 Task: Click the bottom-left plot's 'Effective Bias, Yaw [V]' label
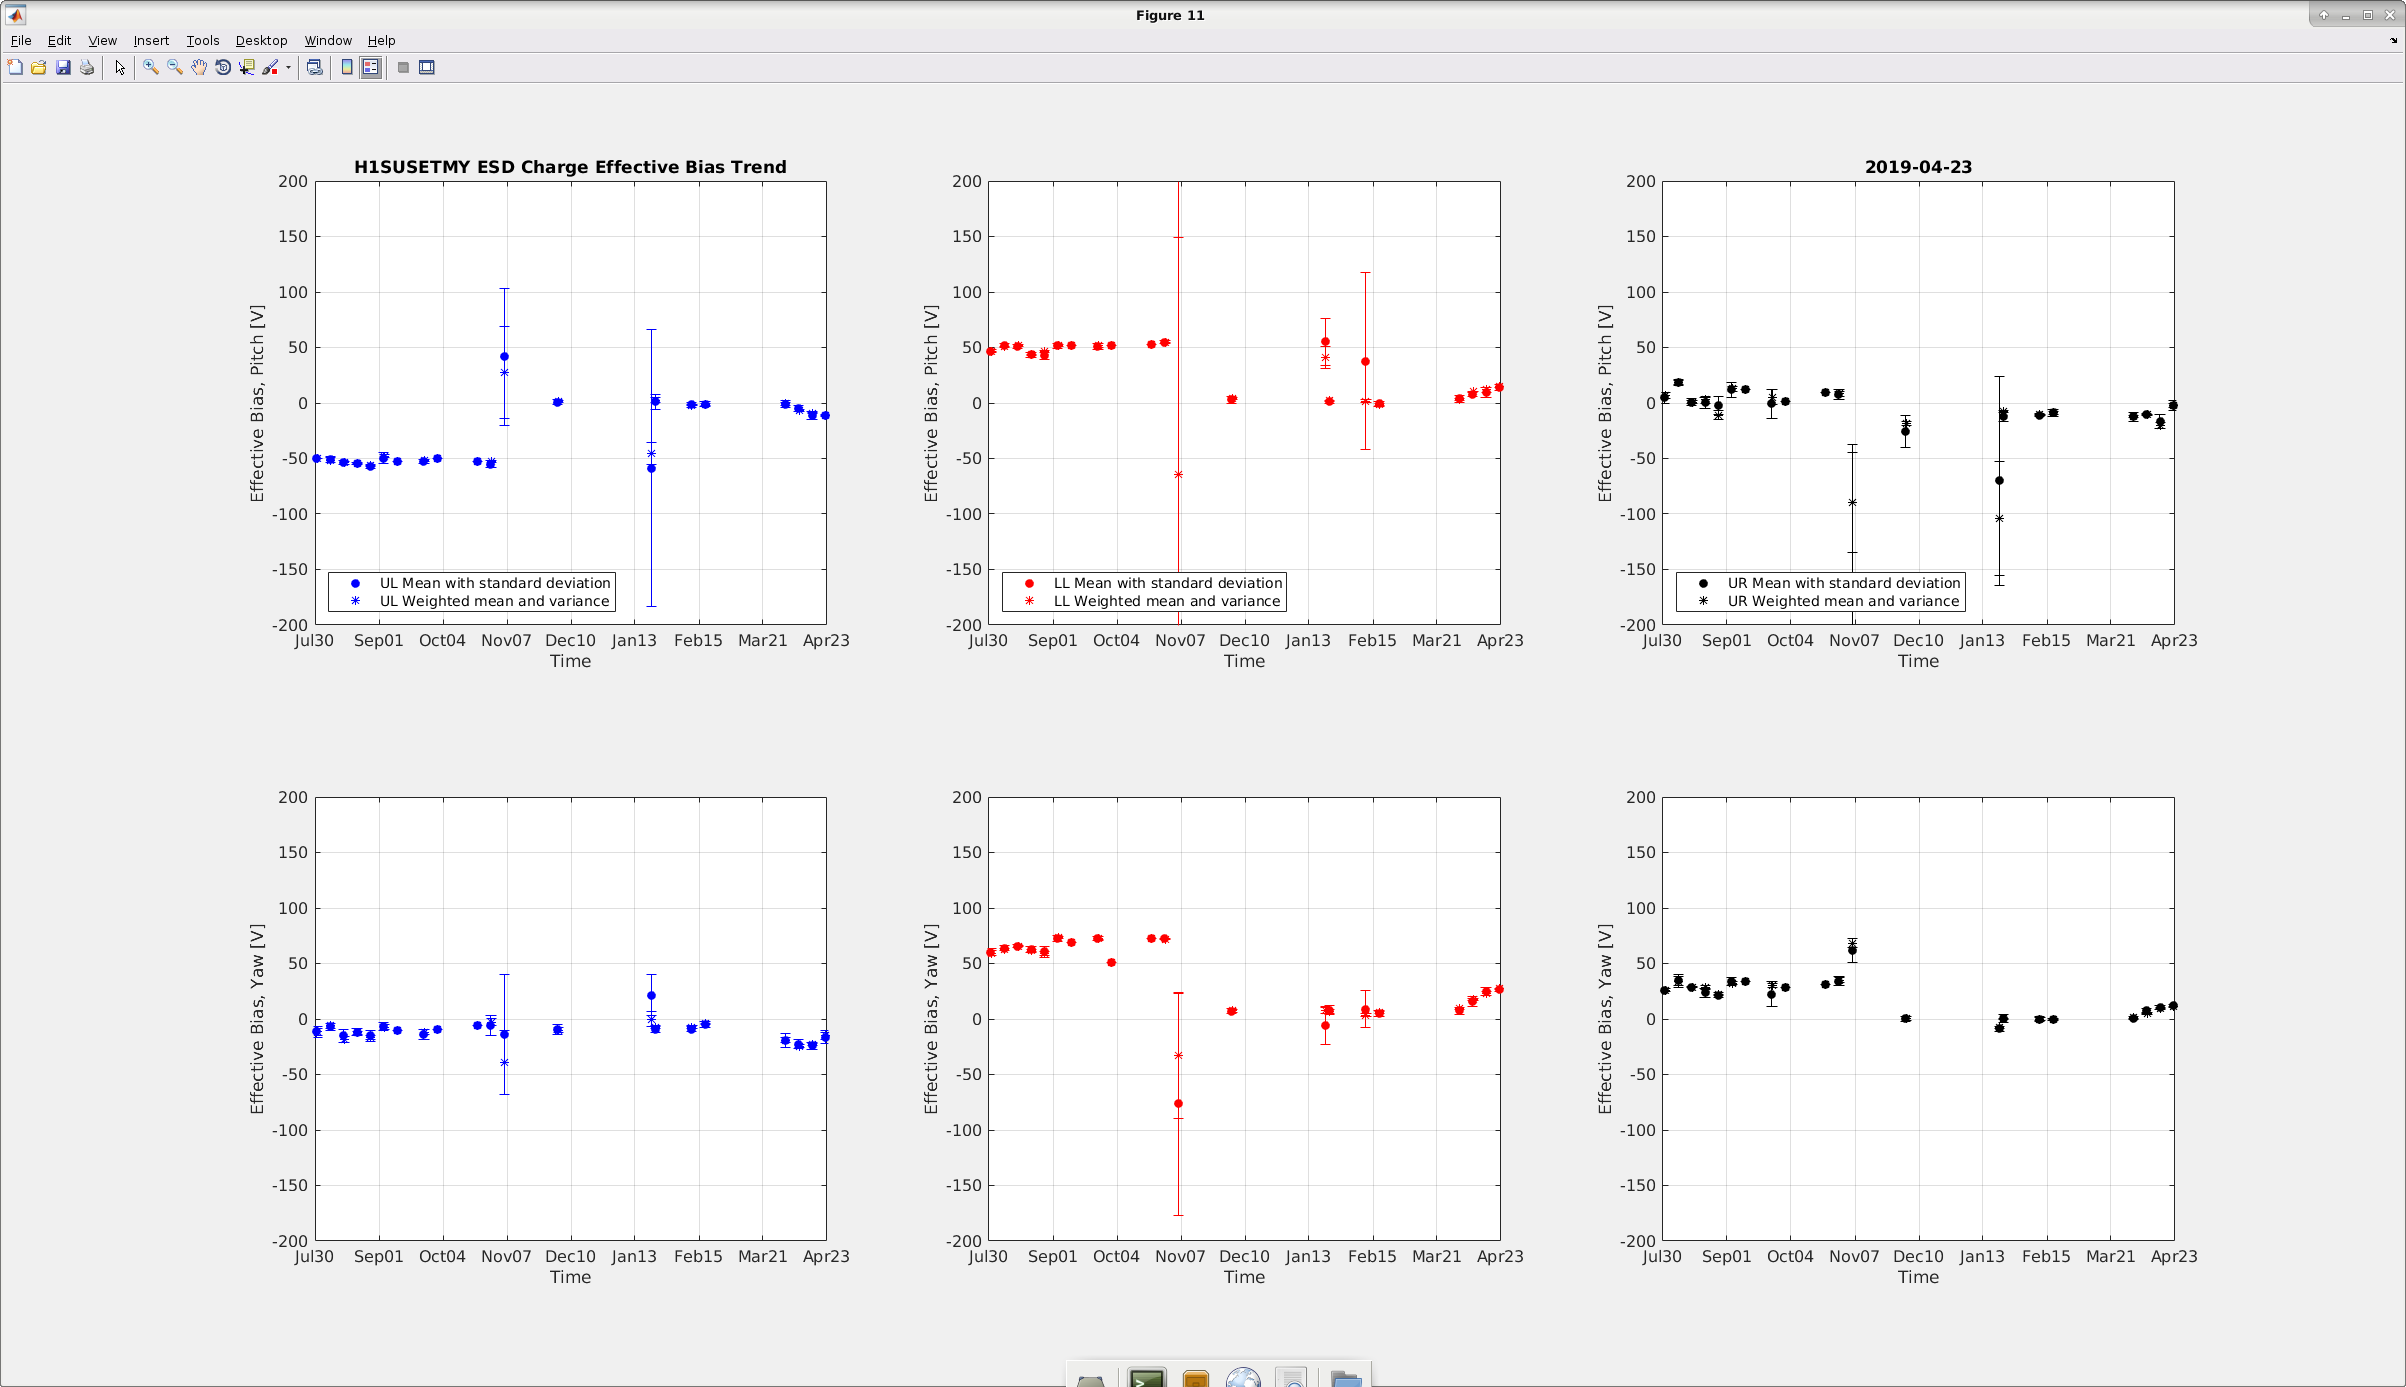(257, 1019)
